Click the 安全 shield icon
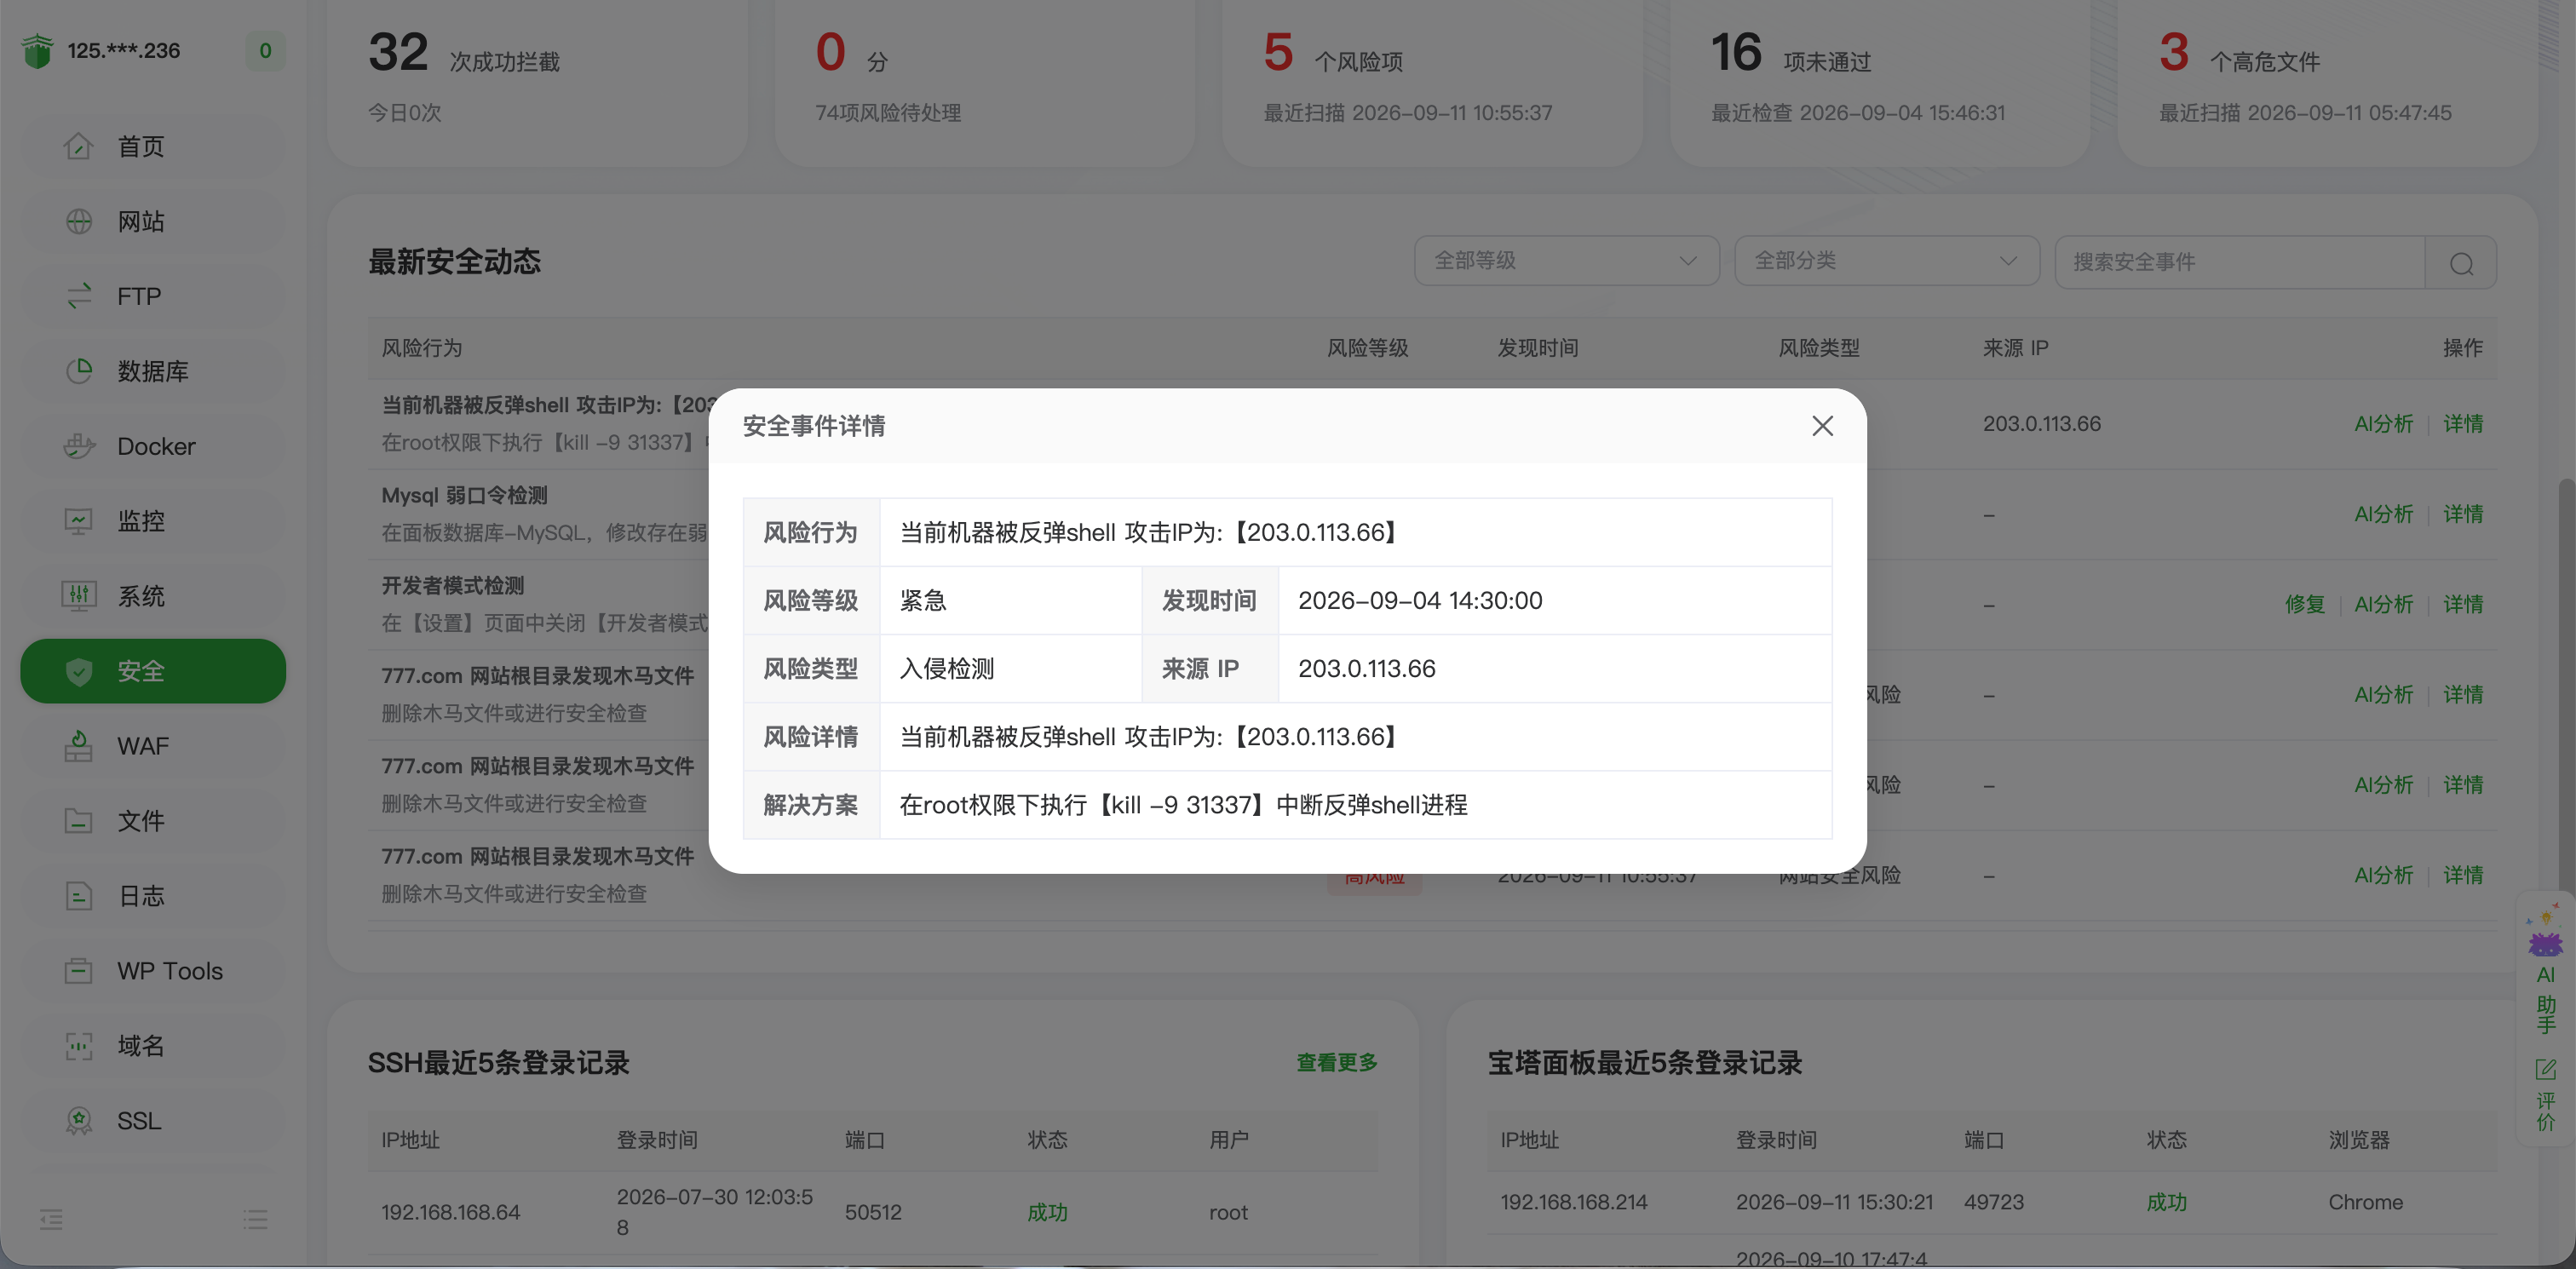Image resolution: width=2576 pixels, height=1269 pixels. coord(78,671)
